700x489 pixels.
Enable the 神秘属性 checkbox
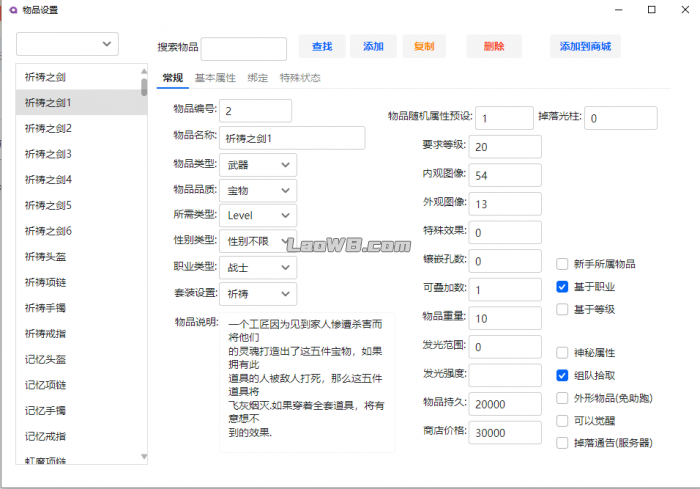562,353
